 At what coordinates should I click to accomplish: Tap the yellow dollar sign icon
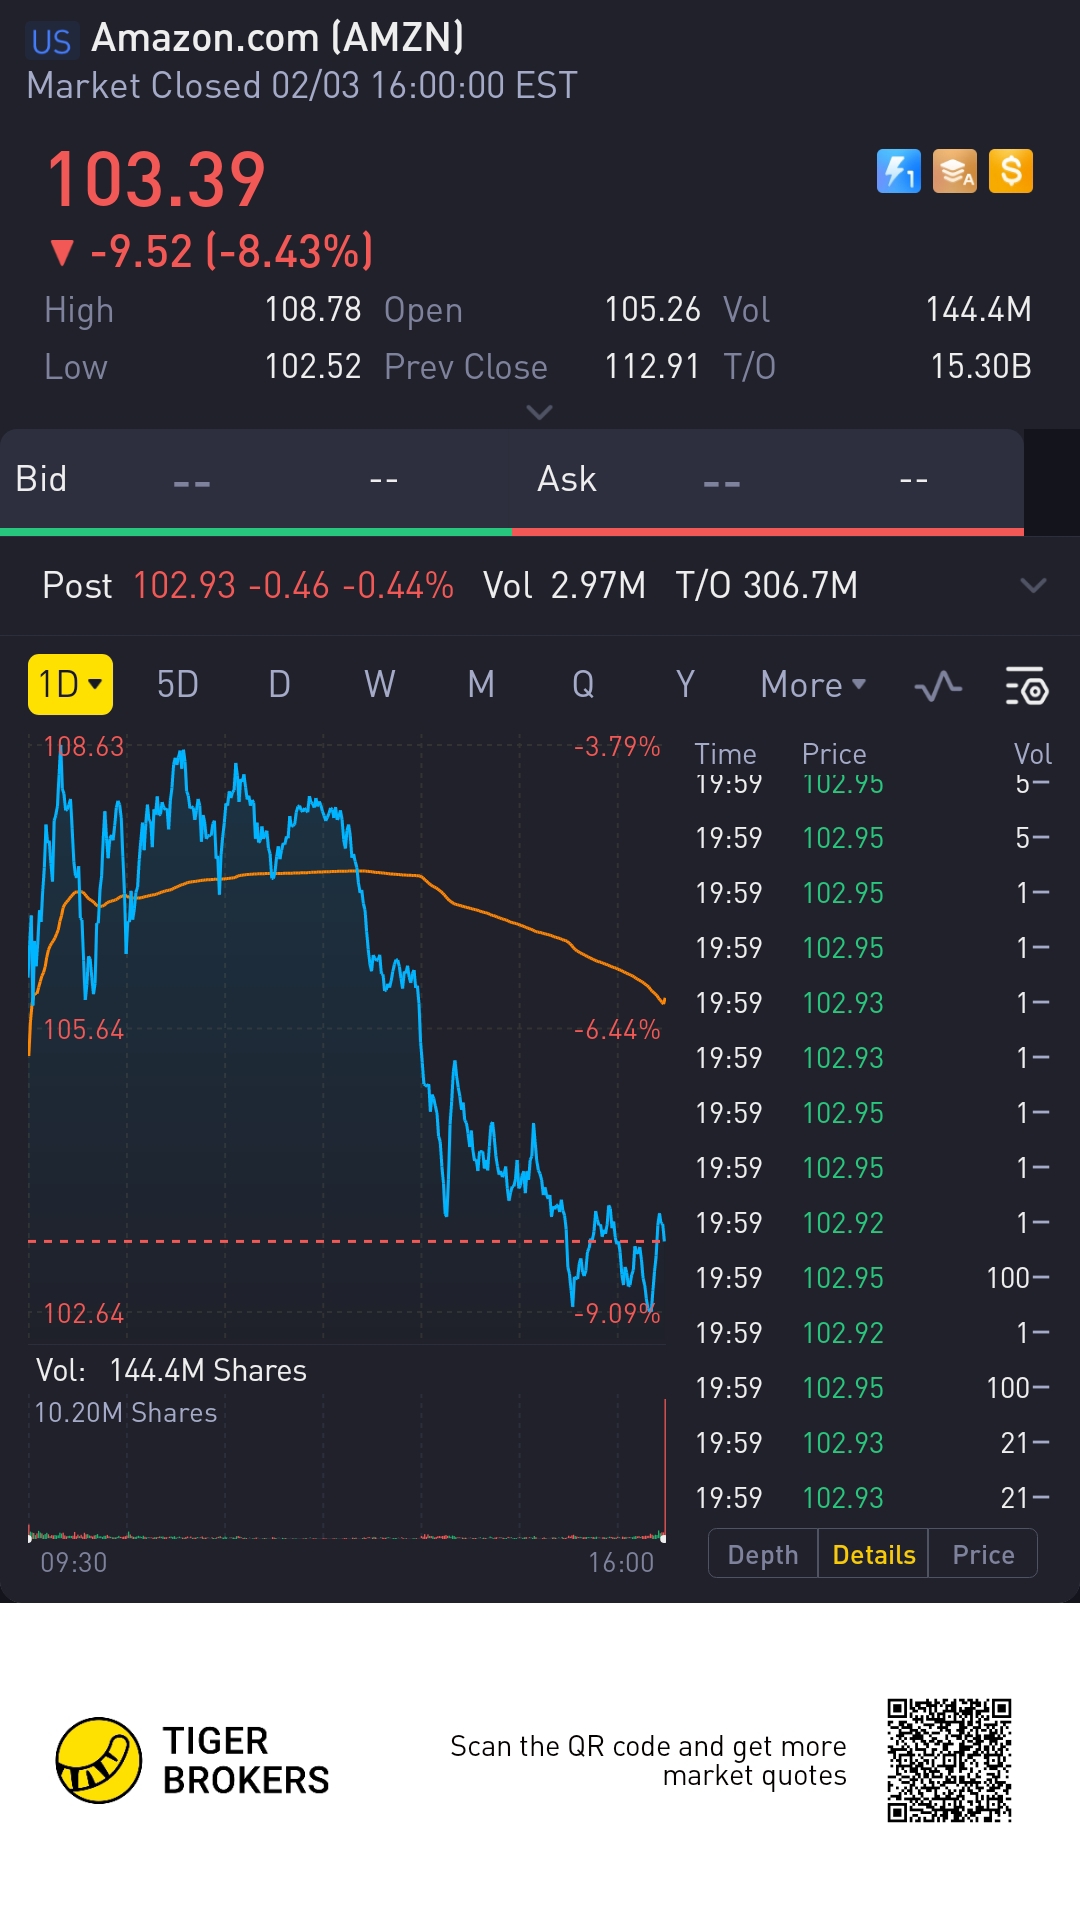pos(1011,171)
